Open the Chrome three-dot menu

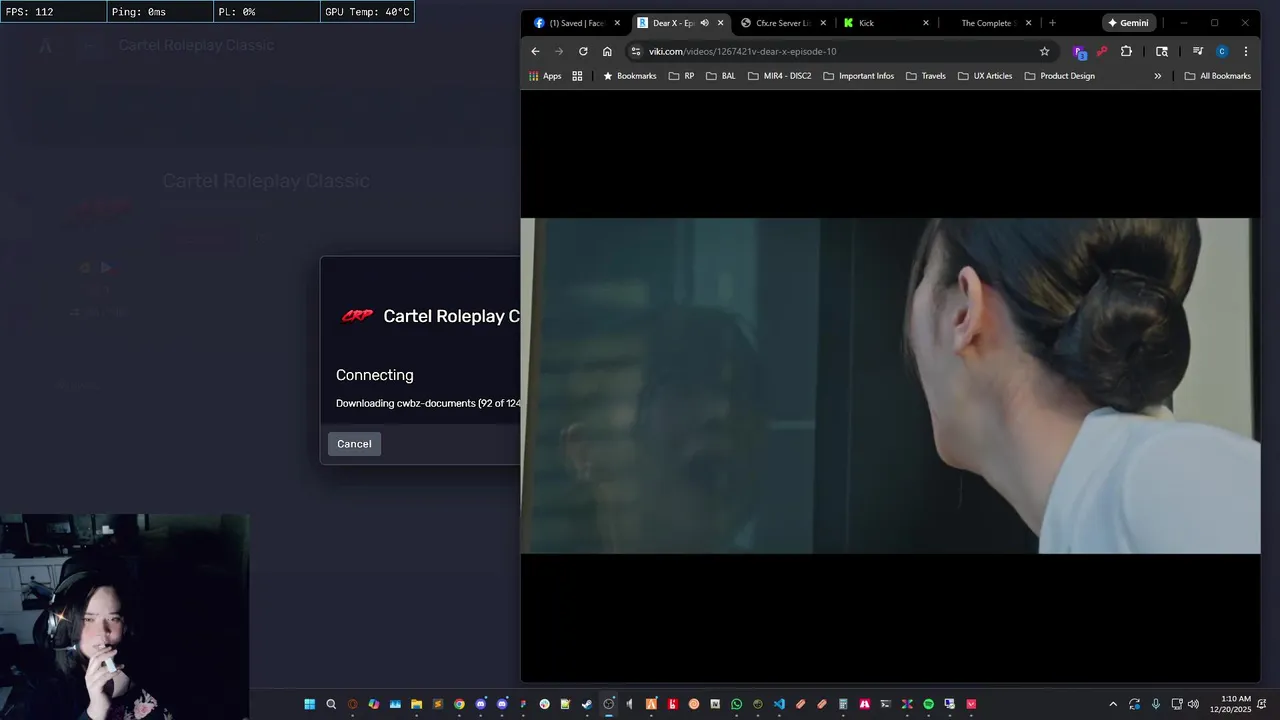(1245, 51)
